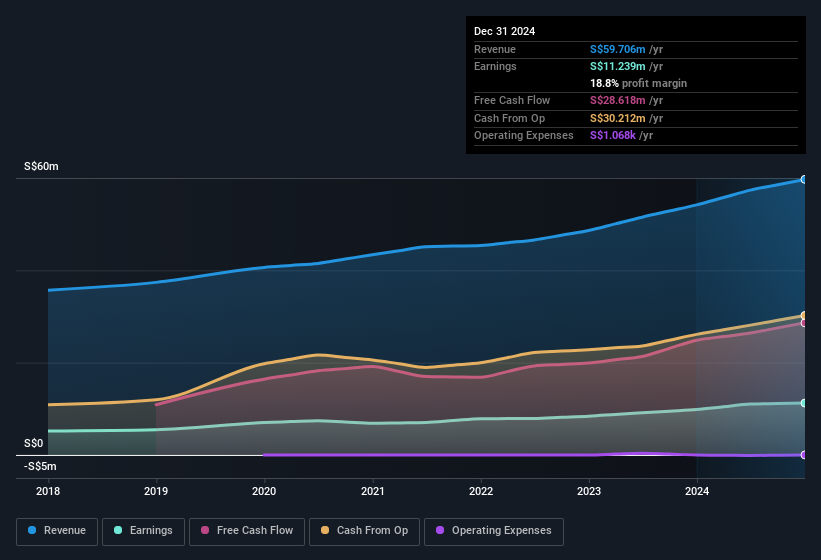Click the Revenue row label in tooltip
The width and height of the screenshot is (821, 560).
tap(495, 49)
